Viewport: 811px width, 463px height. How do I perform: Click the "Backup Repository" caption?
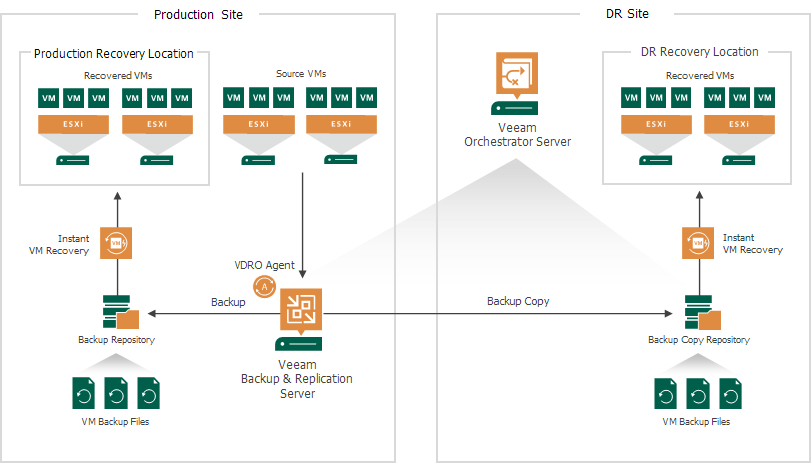click(116, 339)
